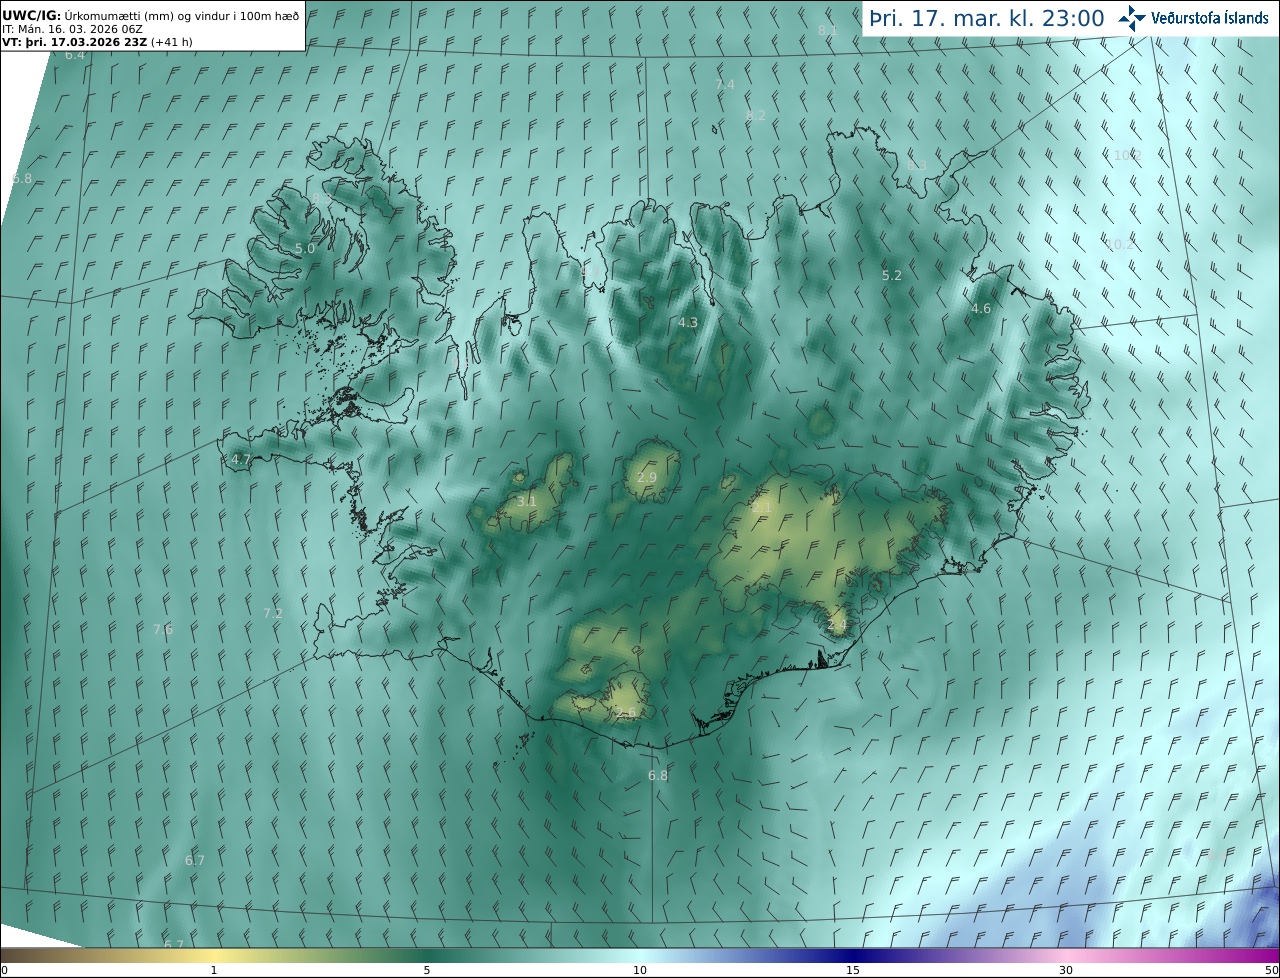Viewport: 1280px width, 978px height.
Task: Click the 7.2 value on the map
Action: (x=273, y=613)
